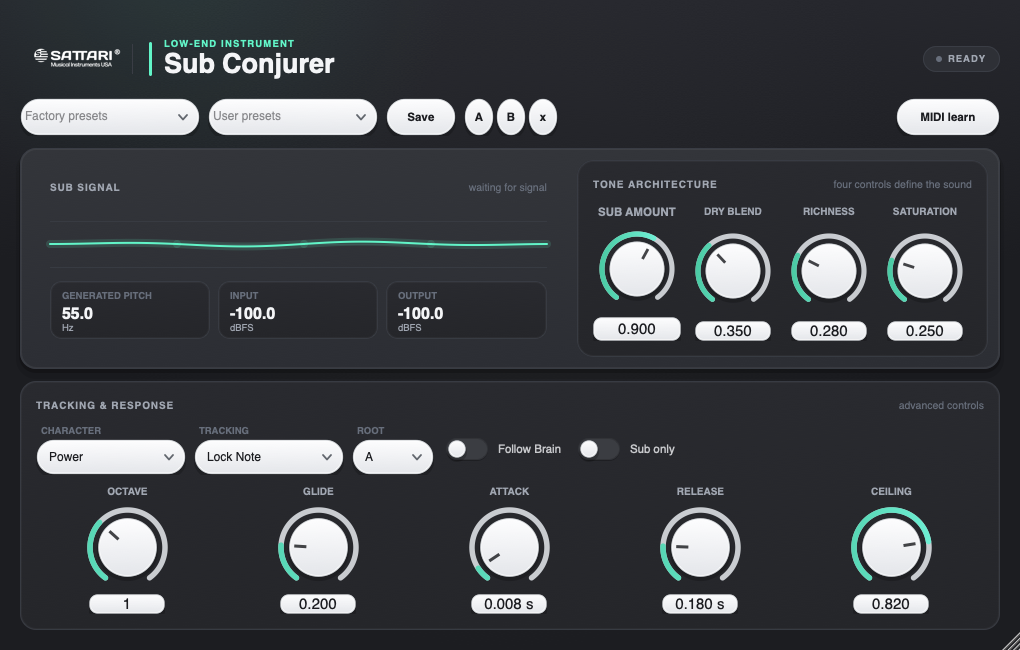Click the 'waiting for signal' status text

coord(507,187)
